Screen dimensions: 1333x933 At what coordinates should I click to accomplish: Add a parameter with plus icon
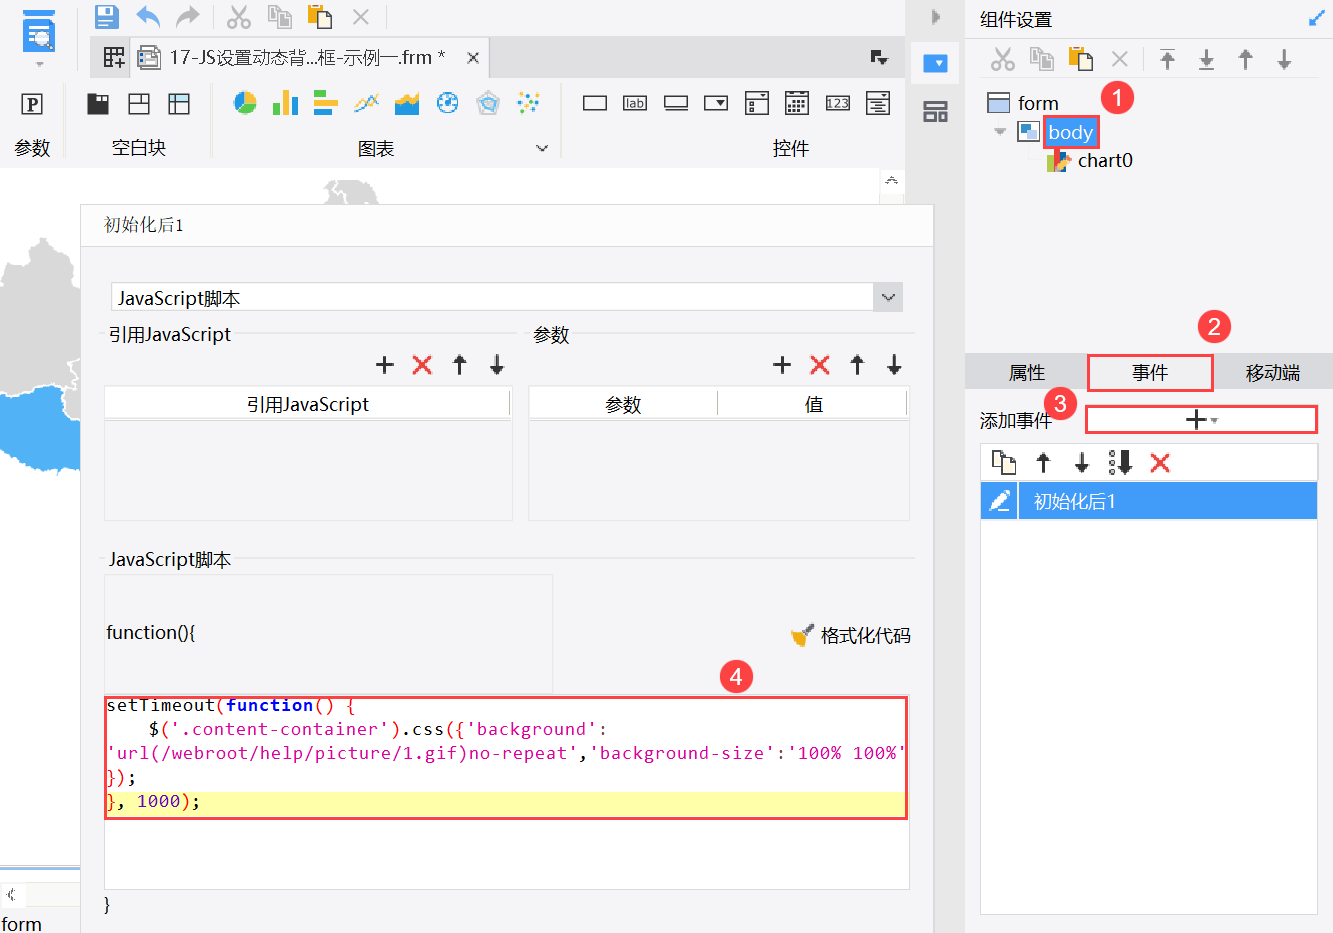(x=782, y=365)
